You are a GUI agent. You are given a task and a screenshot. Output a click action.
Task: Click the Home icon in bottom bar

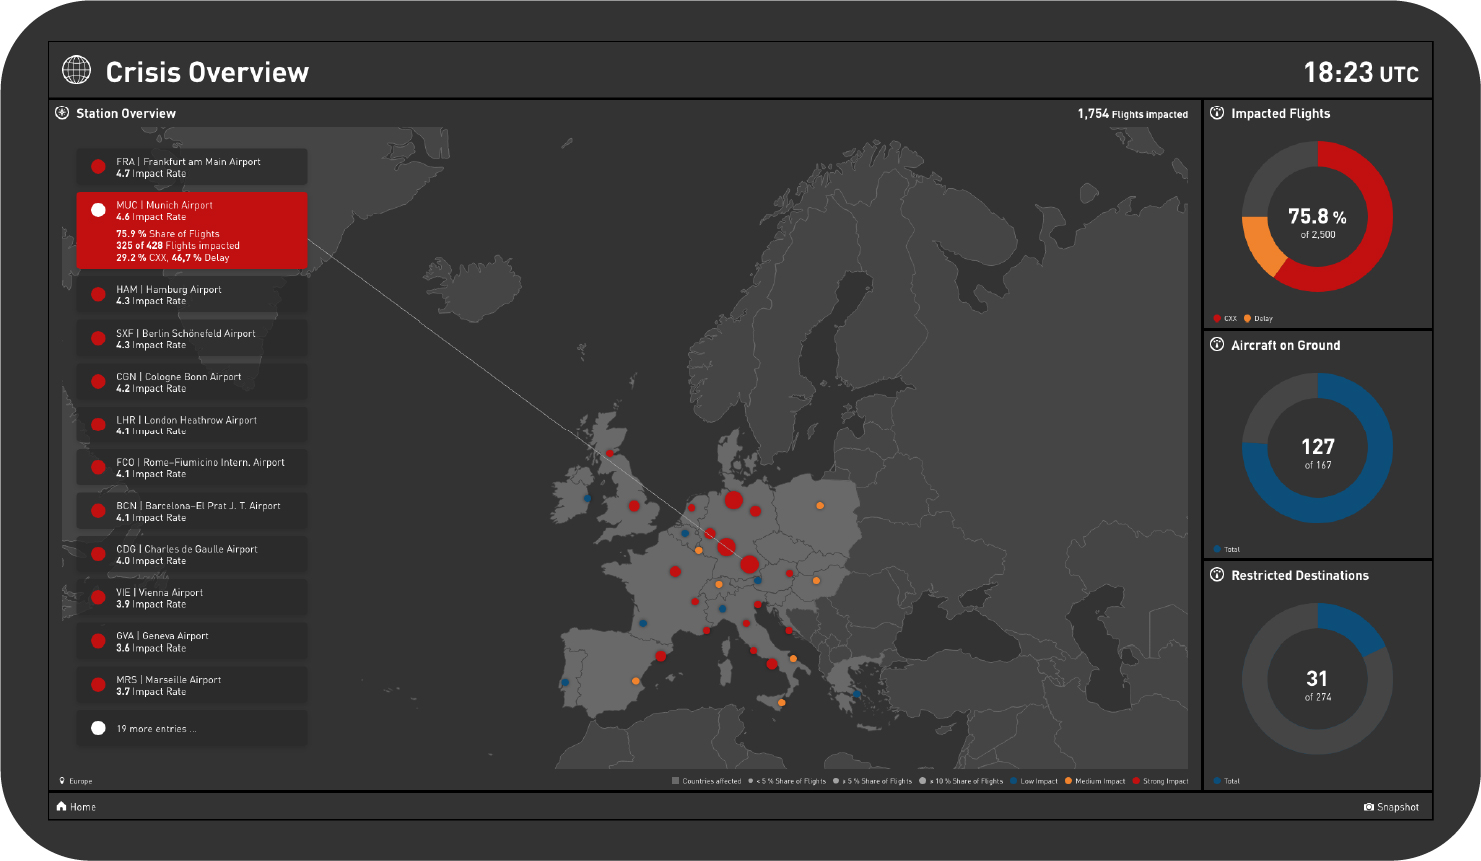coord(62,807)
